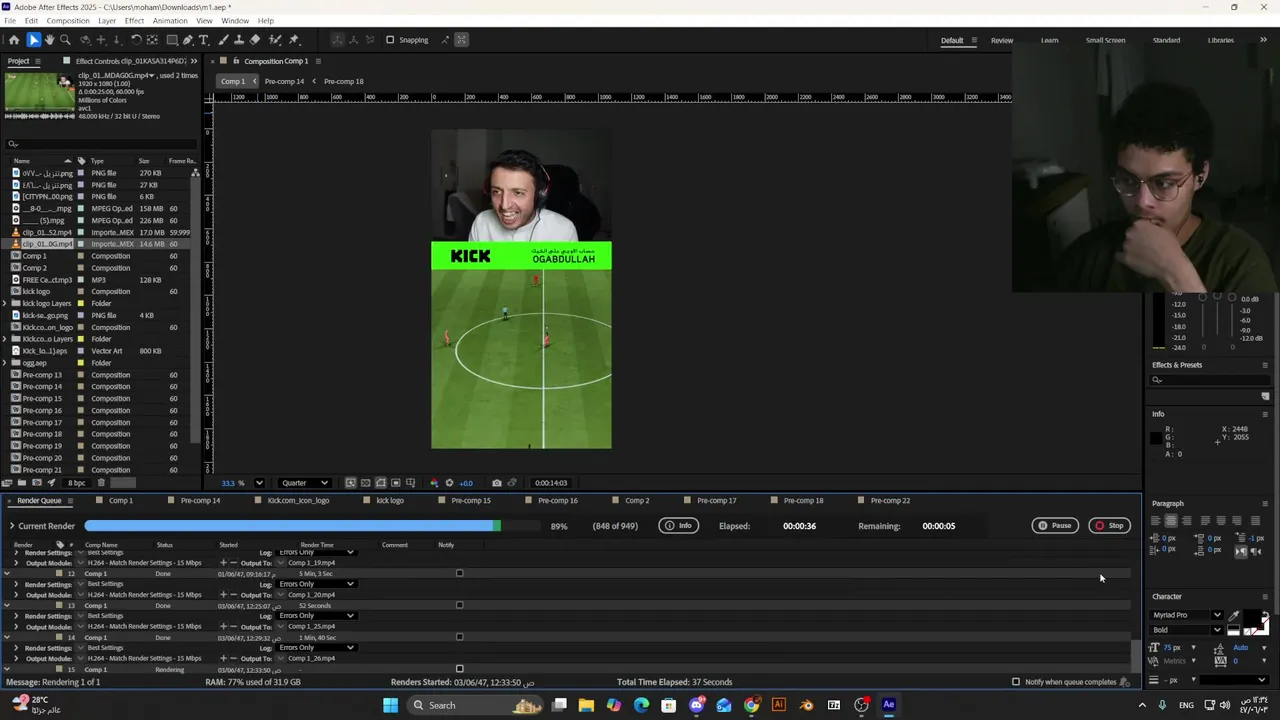Click the Windows Start button
This screenshot has width=1280, height=720.
point(390,705)
